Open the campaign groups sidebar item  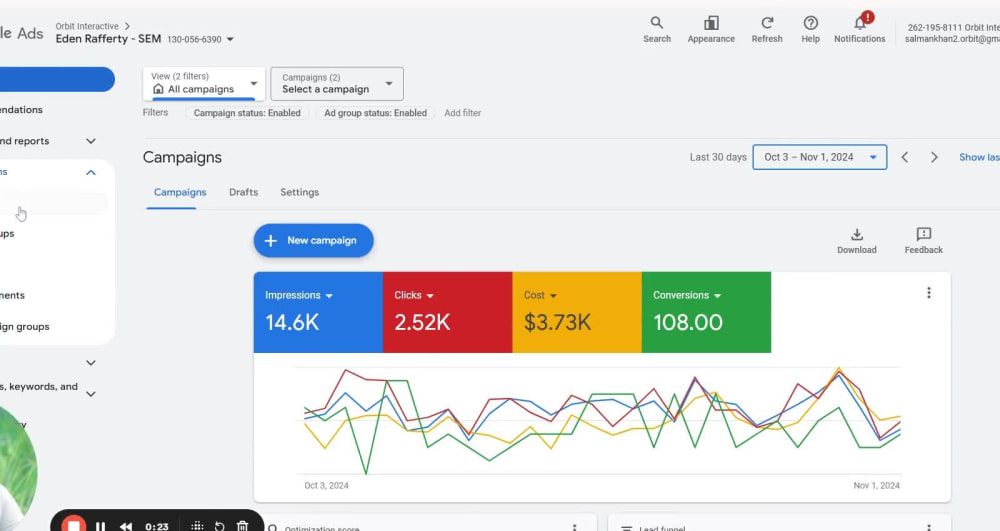(x=25, y=326)
